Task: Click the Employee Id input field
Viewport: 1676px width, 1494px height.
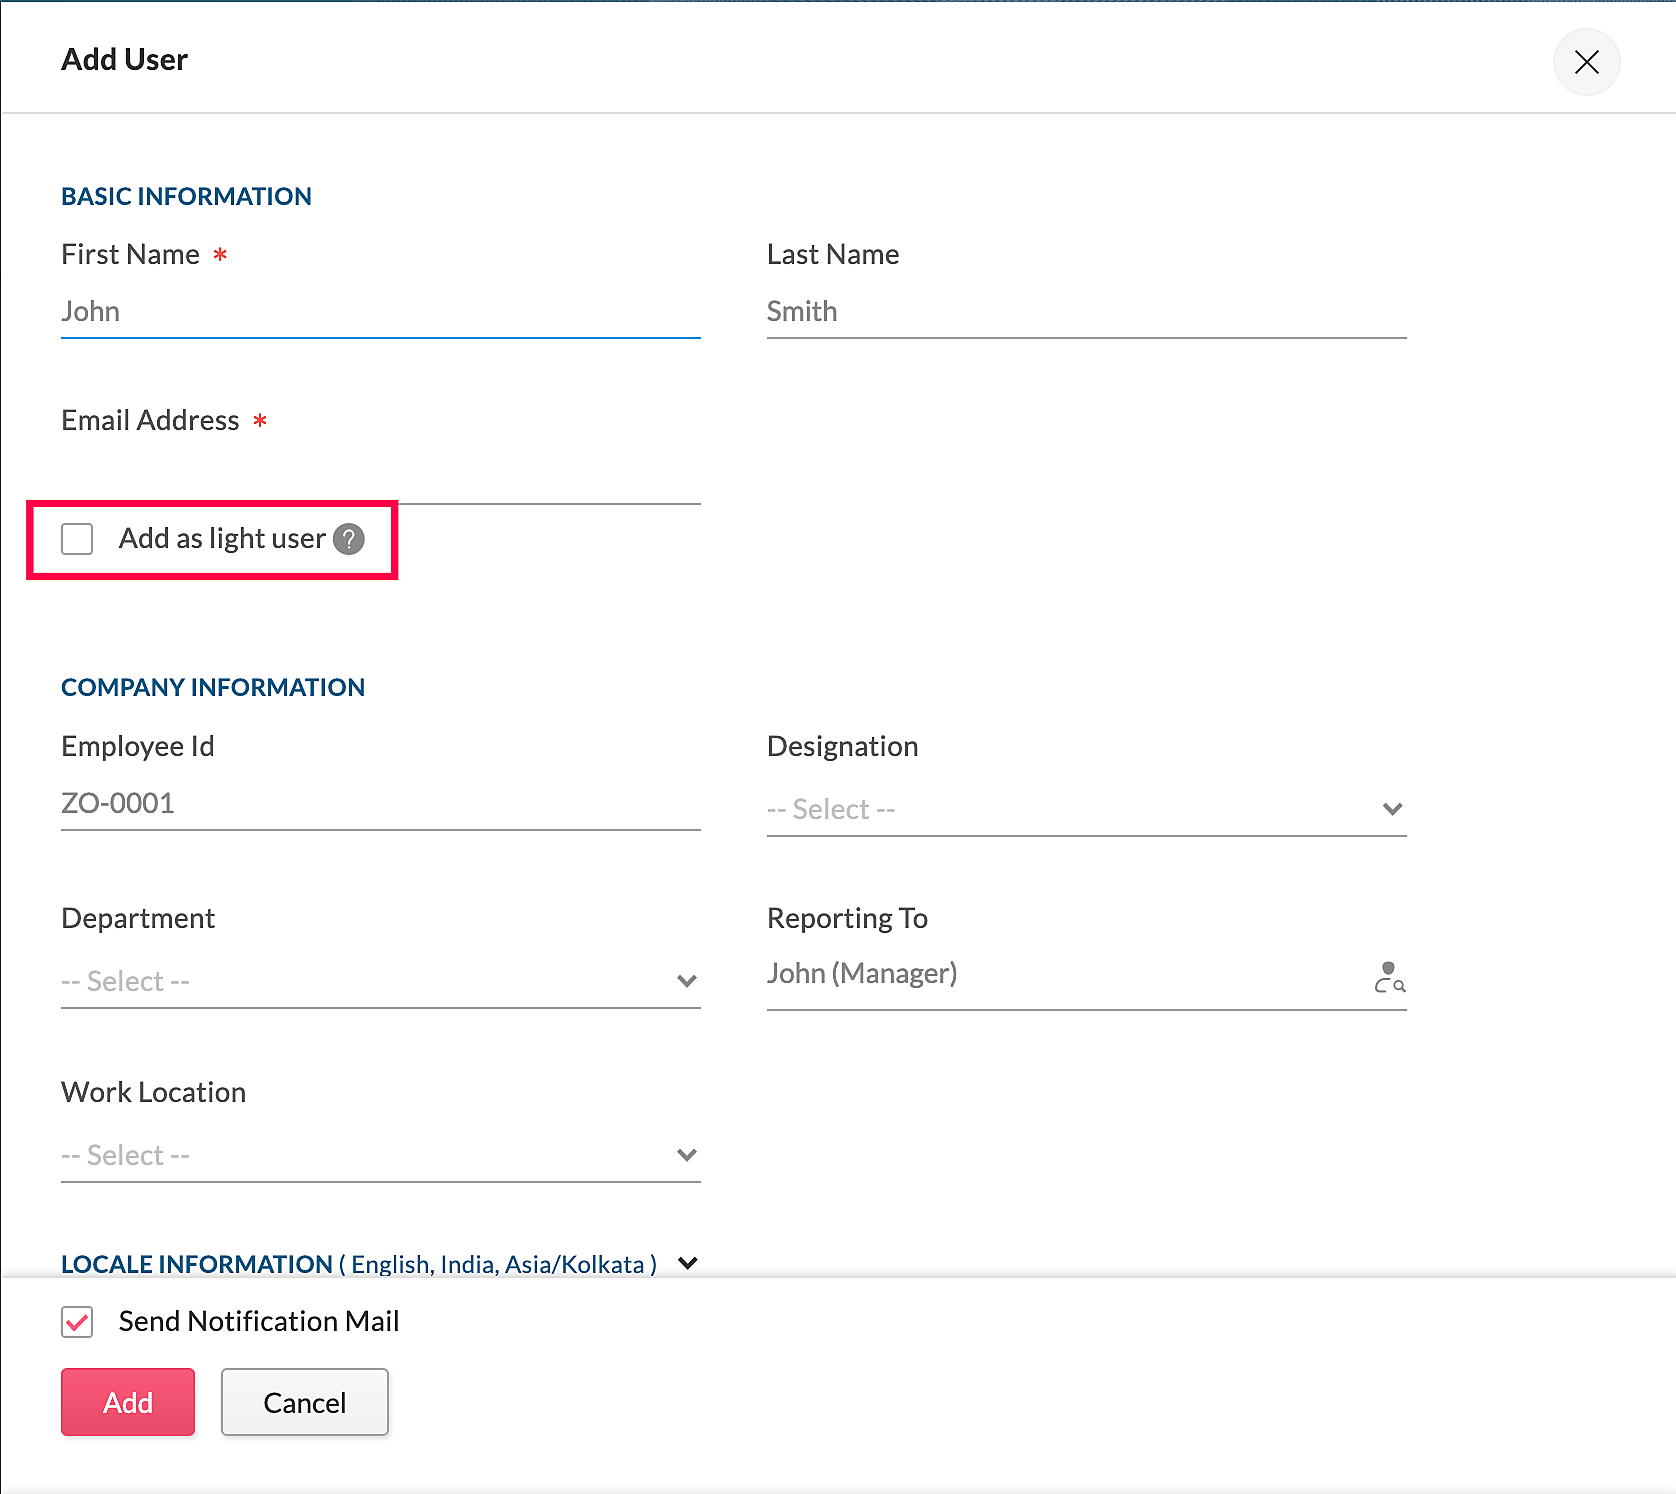Action: click(380, 804)
